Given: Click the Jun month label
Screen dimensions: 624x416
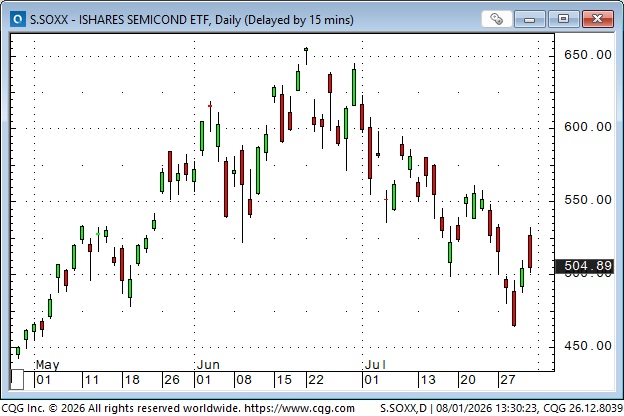Looking at the screenshot, I should [x=209, y=364].
